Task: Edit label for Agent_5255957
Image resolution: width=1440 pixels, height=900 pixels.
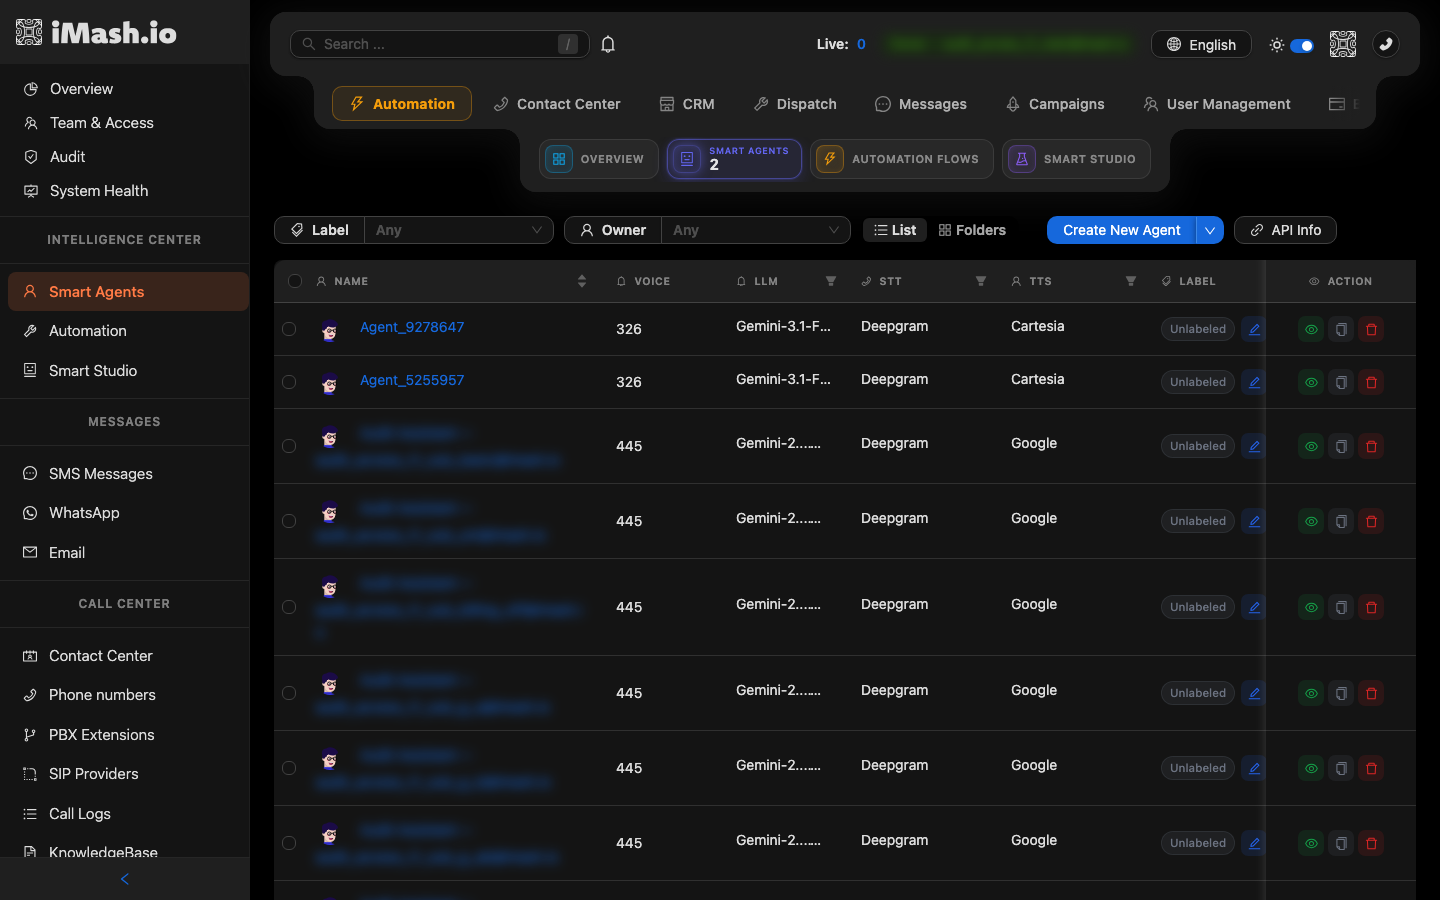Action: (x=1254, y=382)
